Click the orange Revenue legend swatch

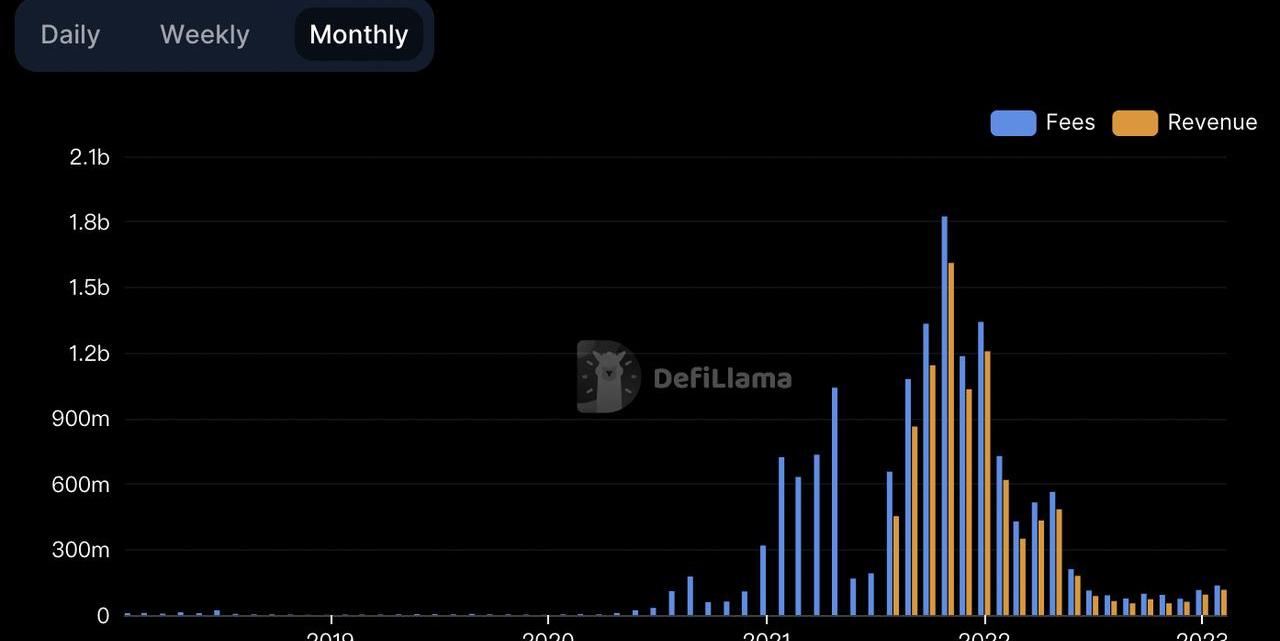point(1134,123)
